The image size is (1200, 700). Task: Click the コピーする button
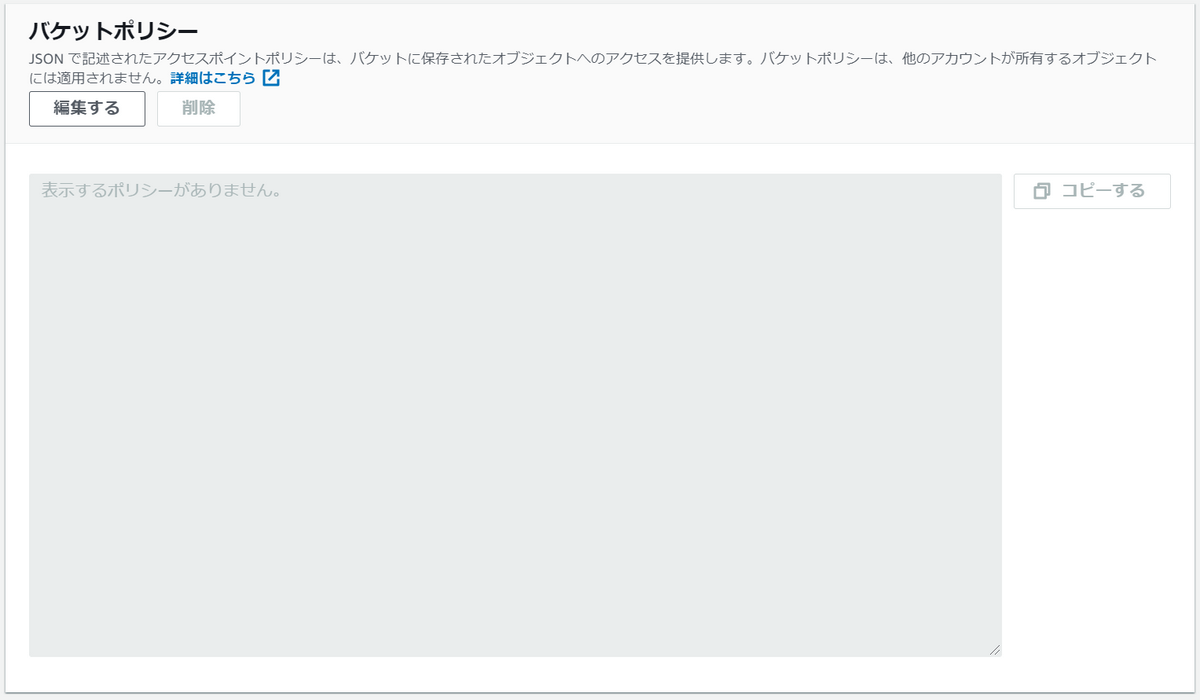tap(1092, 191)
